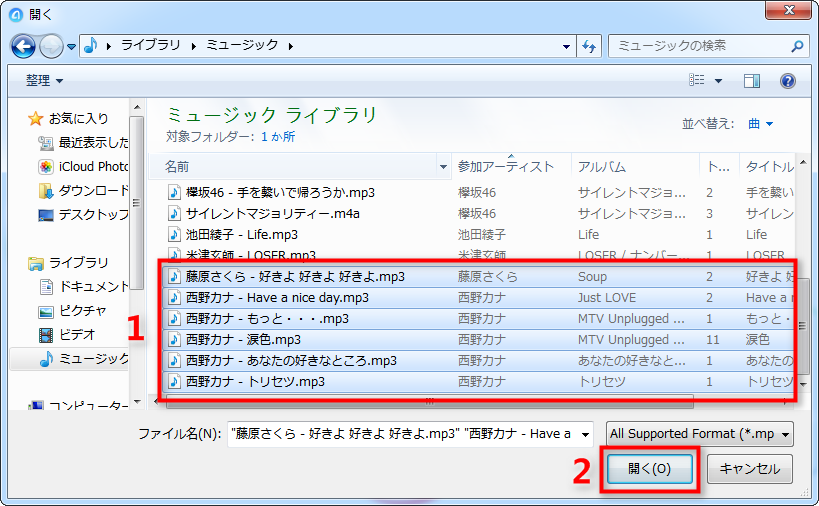The image size is (819, 506).
Task: Open ビデオ library in the navigation pane
Action: 77,334
